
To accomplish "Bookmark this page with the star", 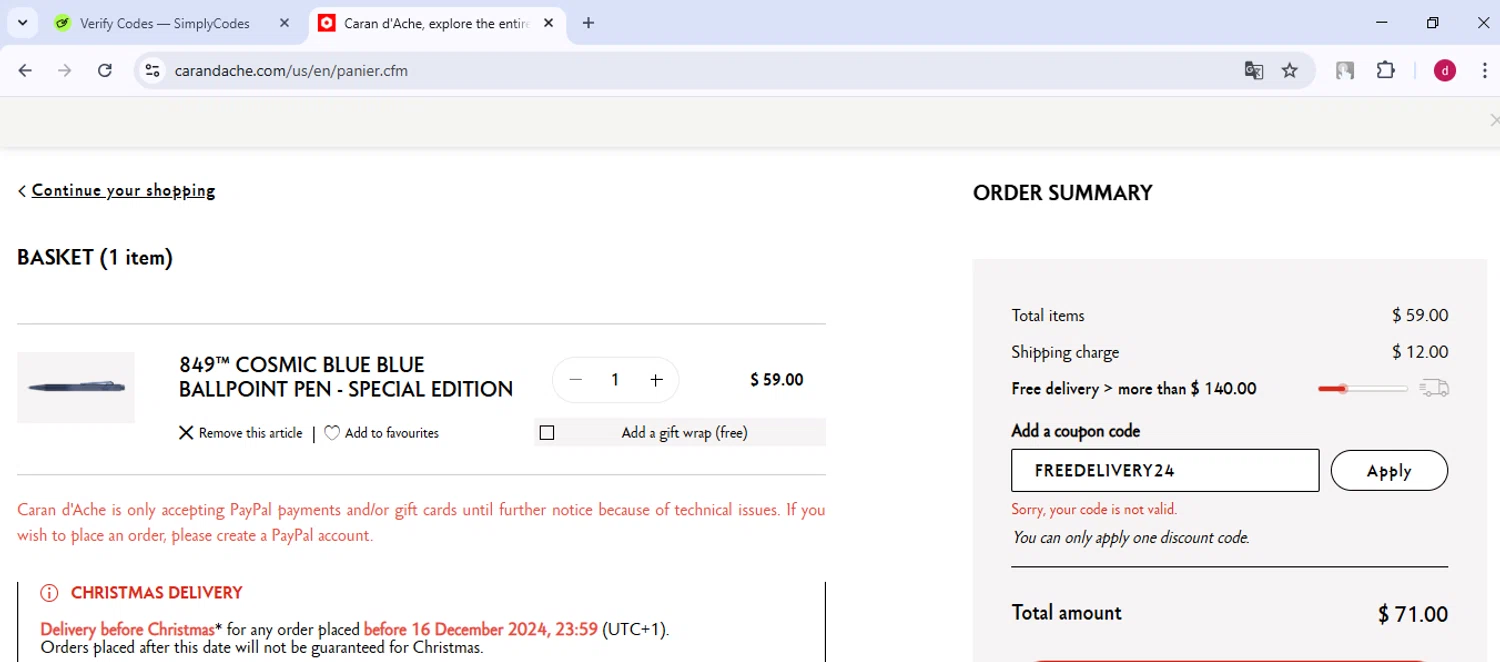I will (x=1290, y=70).
